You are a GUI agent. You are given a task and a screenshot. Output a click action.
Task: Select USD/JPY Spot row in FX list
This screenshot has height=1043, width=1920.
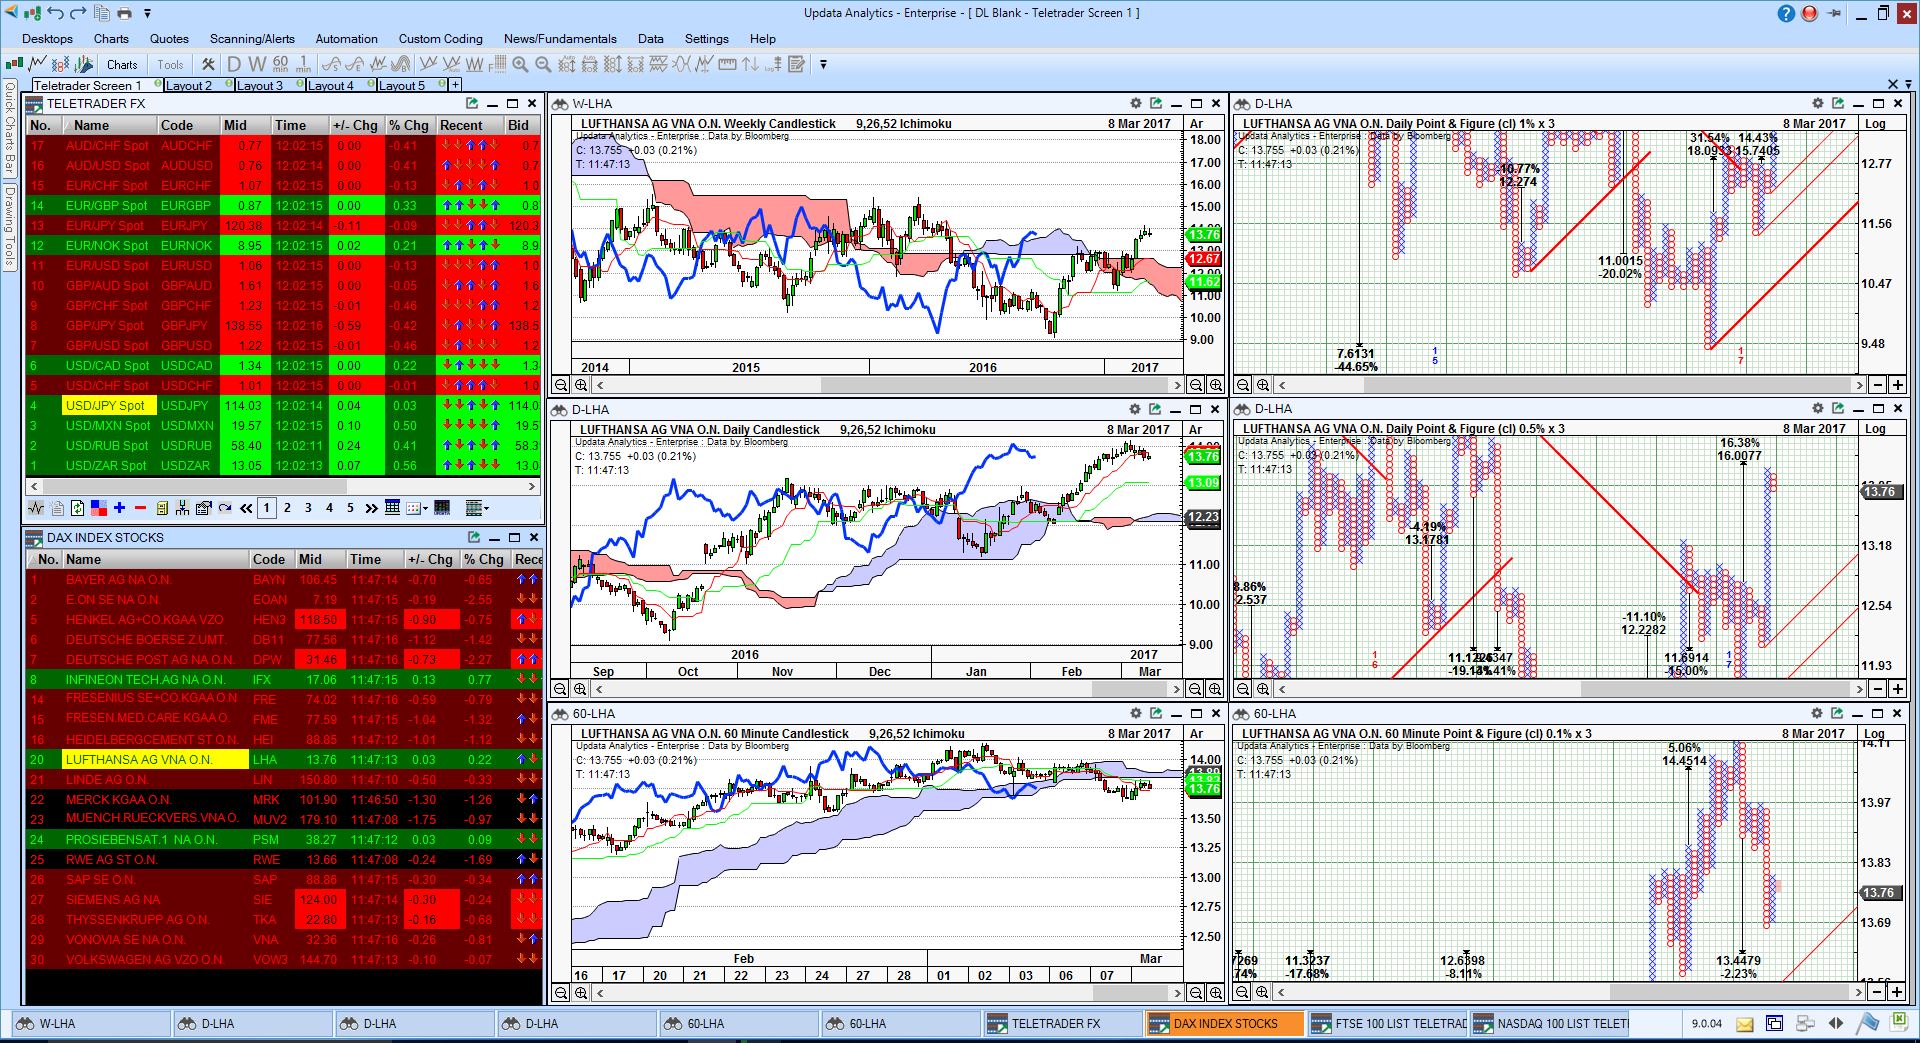(284, 405)
